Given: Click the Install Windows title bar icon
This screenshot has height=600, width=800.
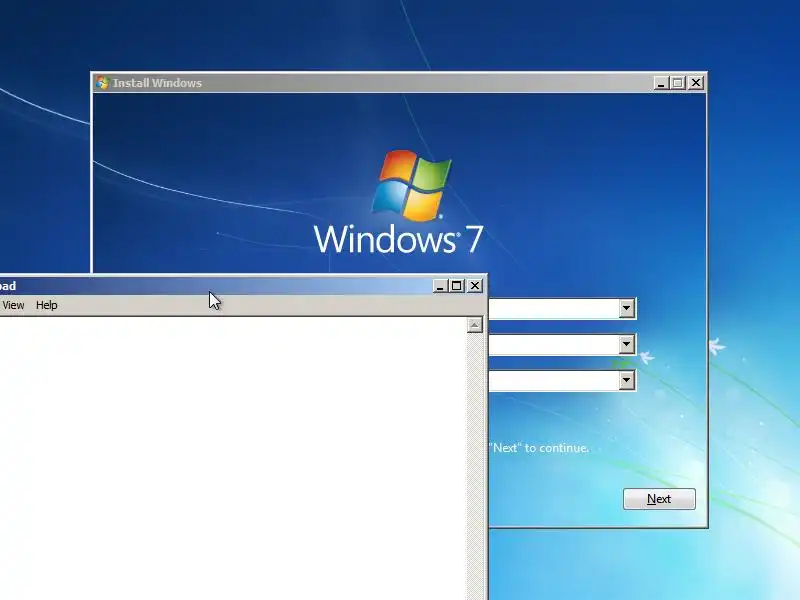Looking at the screenshot, I should point(102,82).
